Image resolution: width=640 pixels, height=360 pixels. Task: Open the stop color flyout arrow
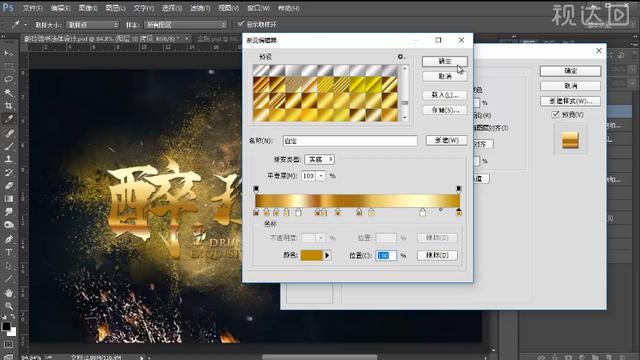(327, 256)
